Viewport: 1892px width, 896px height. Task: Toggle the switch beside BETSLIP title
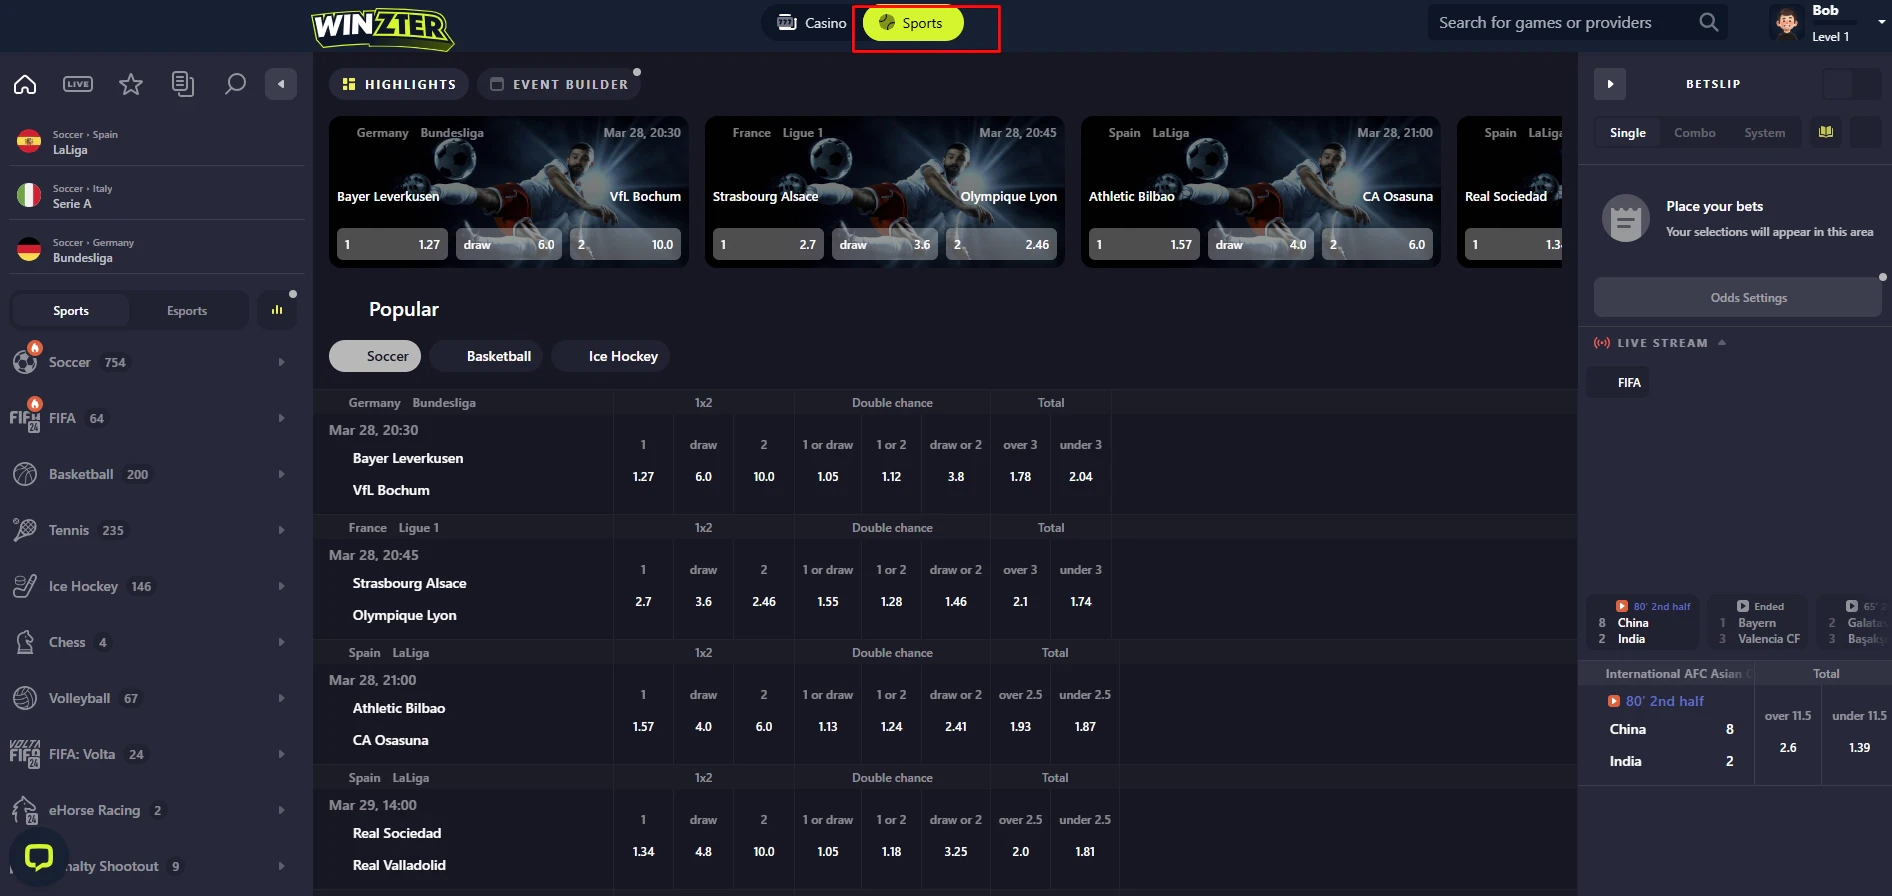(1852, 84)
